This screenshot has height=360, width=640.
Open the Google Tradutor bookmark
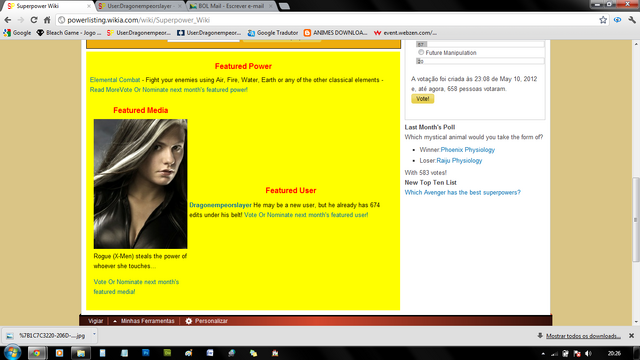coord(273,33)
